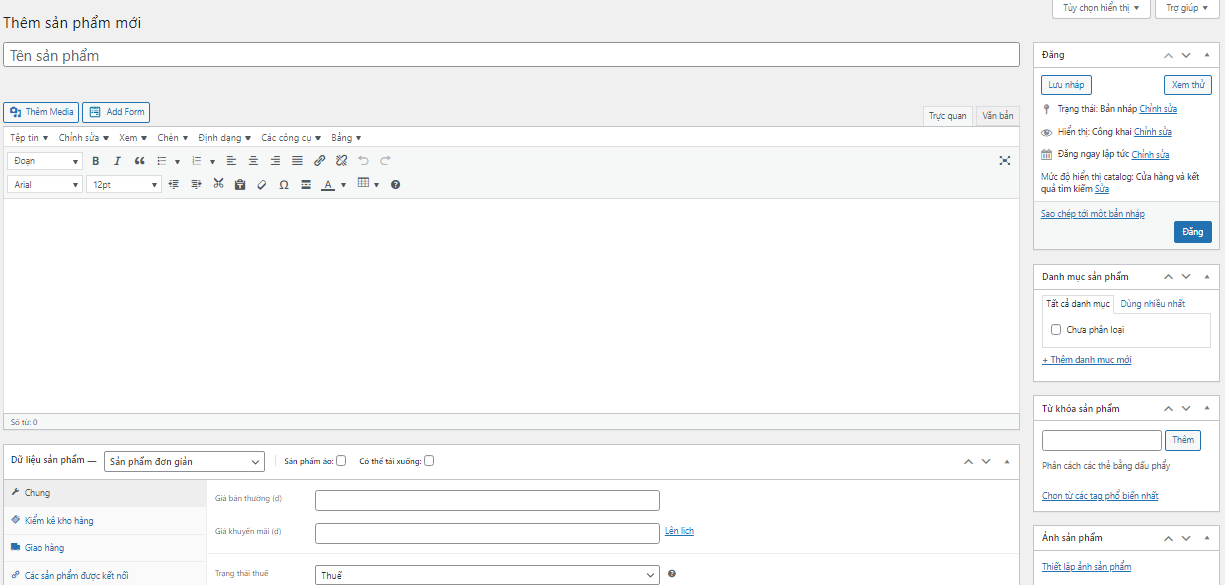1225x585 pixels.
Task: Insert a blockquote
Action: pos(140,161)
